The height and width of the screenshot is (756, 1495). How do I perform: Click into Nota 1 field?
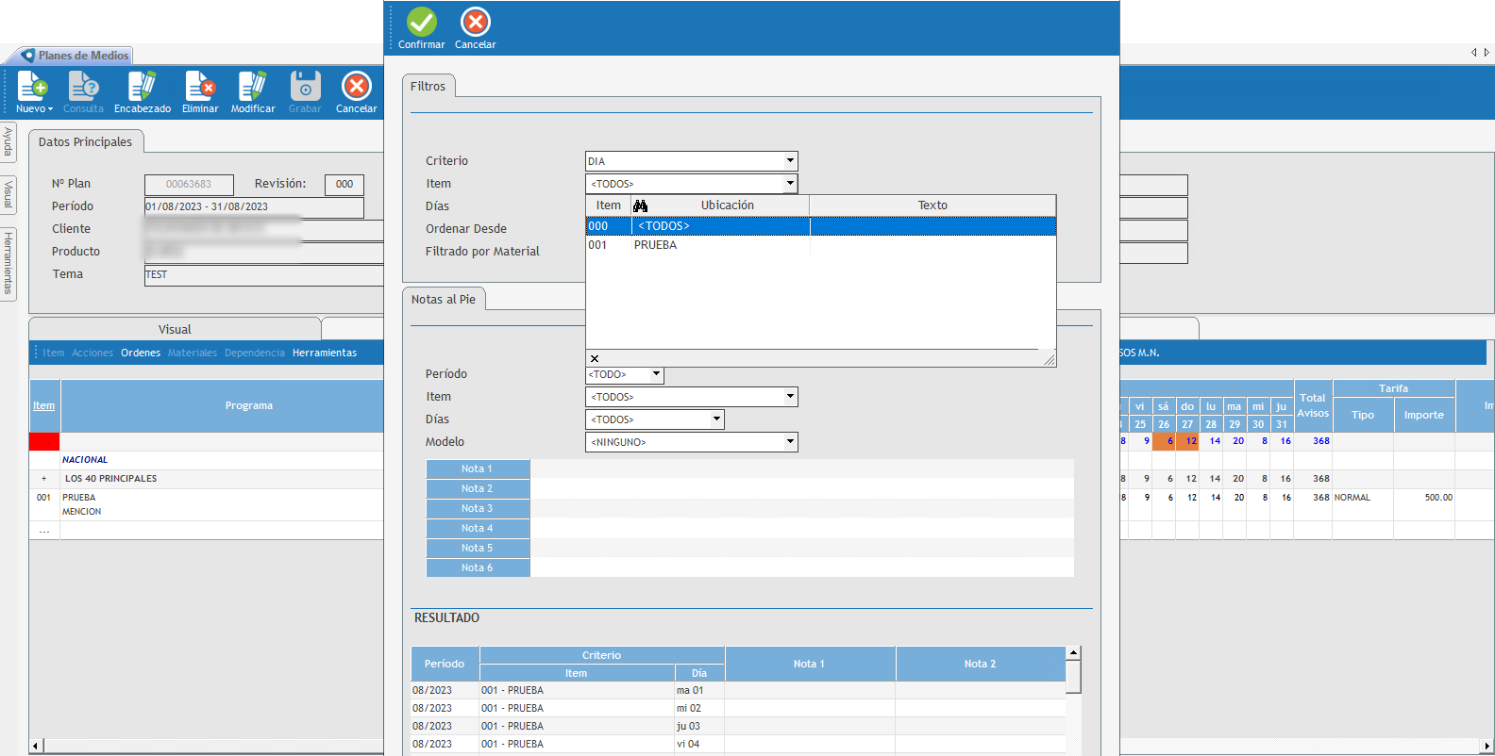[801, 469]
